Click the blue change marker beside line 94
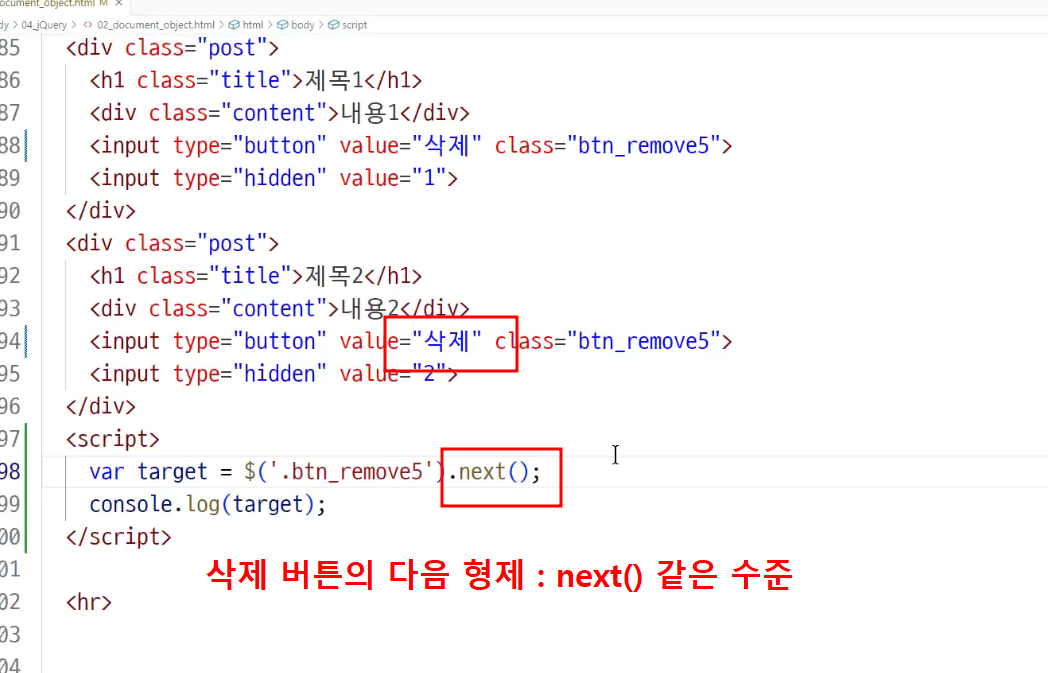 [26, 342]
